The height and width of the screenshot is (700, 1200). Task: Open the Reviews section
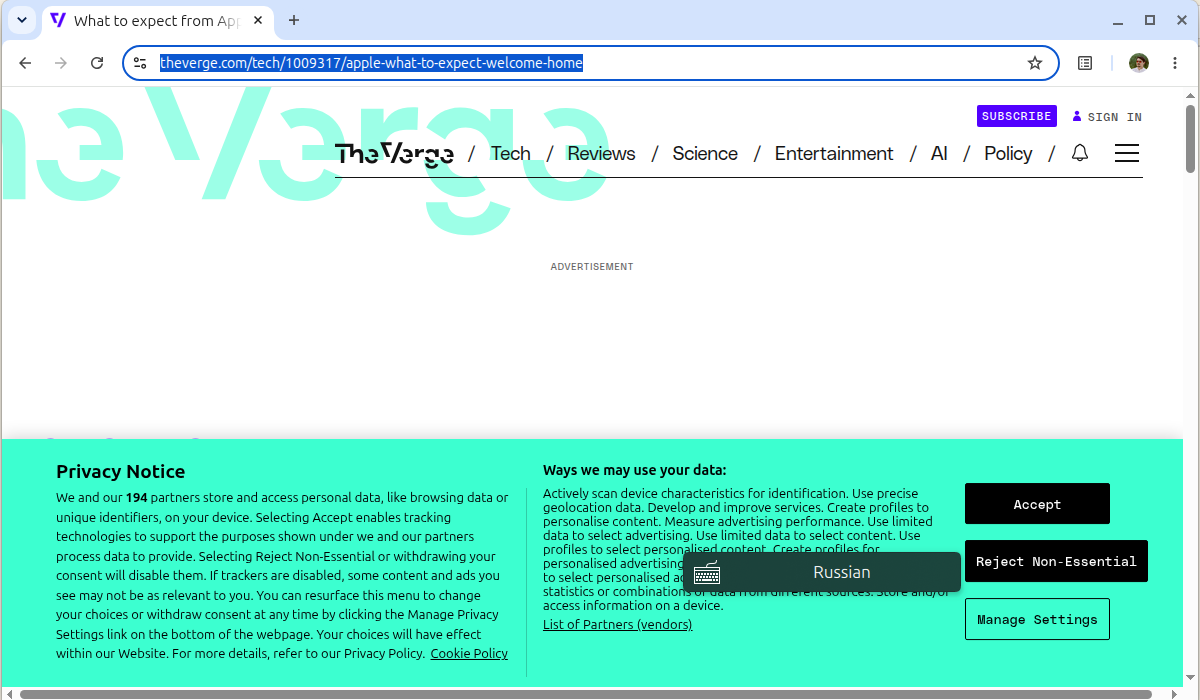pyautogui.click(x=601, y=153)
